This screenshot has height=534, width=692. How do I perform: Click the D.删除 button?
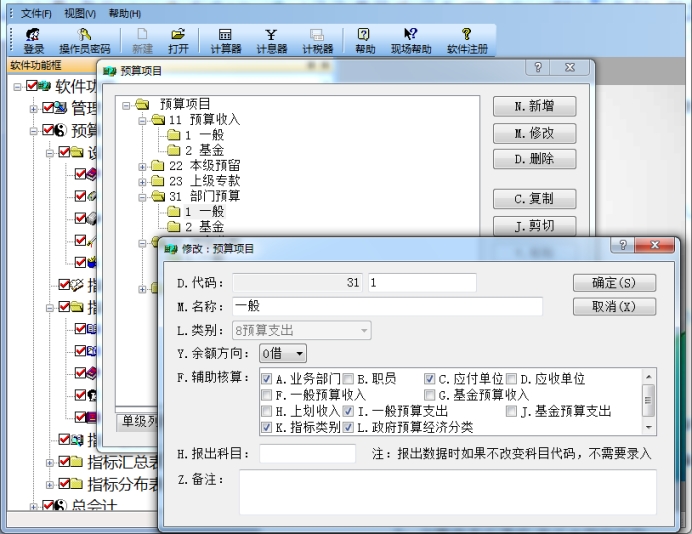[x=534, y=159]
